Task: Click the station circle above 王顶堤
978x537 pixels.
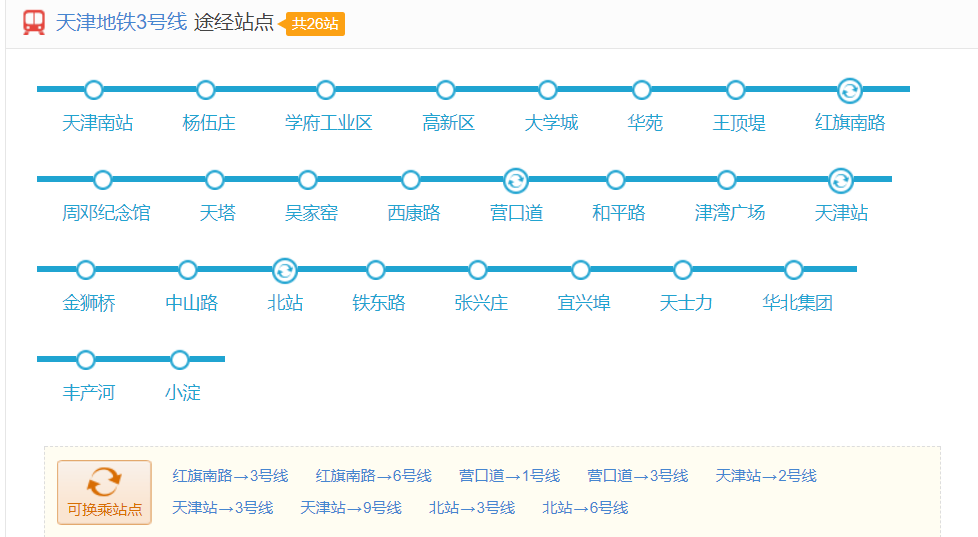Action: [x=736, y=90]
